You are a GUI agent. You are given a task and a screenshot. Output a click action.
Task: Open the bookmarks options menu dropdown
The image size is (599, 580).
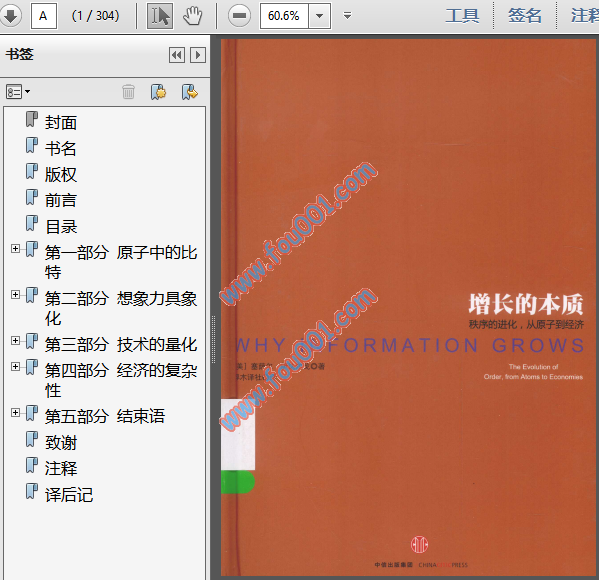(18, 92)
